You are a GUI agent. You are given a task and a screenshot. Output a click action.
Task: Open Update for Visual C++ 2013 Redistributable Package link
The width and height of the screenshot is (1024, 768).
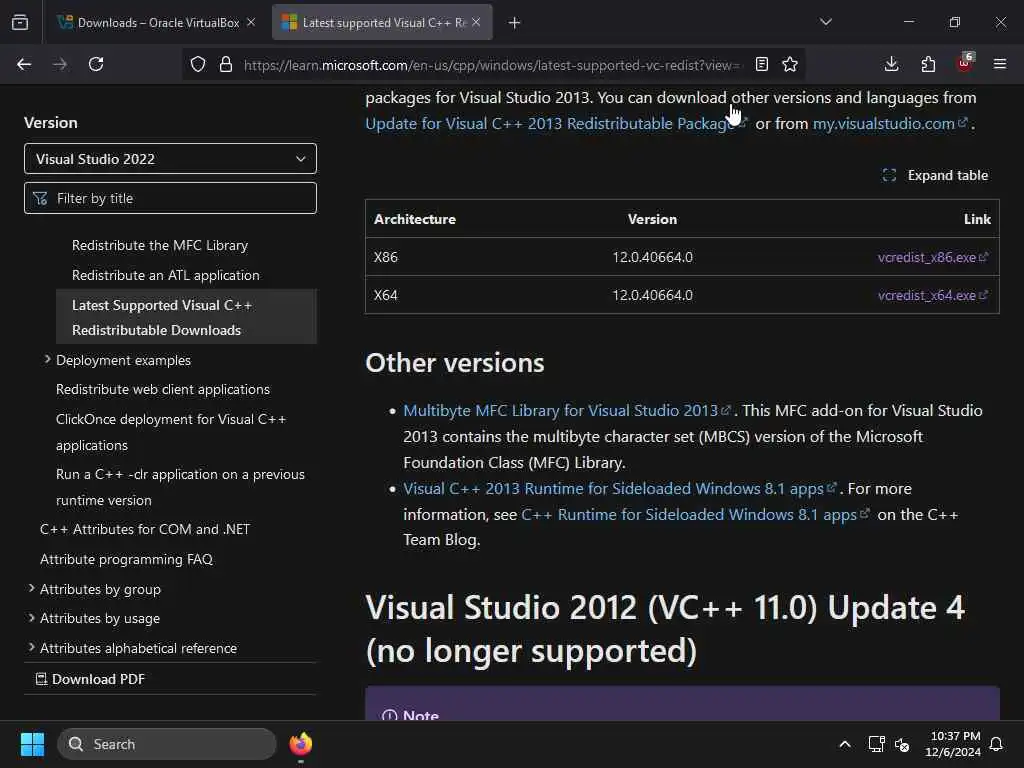[x=556, y=123]
